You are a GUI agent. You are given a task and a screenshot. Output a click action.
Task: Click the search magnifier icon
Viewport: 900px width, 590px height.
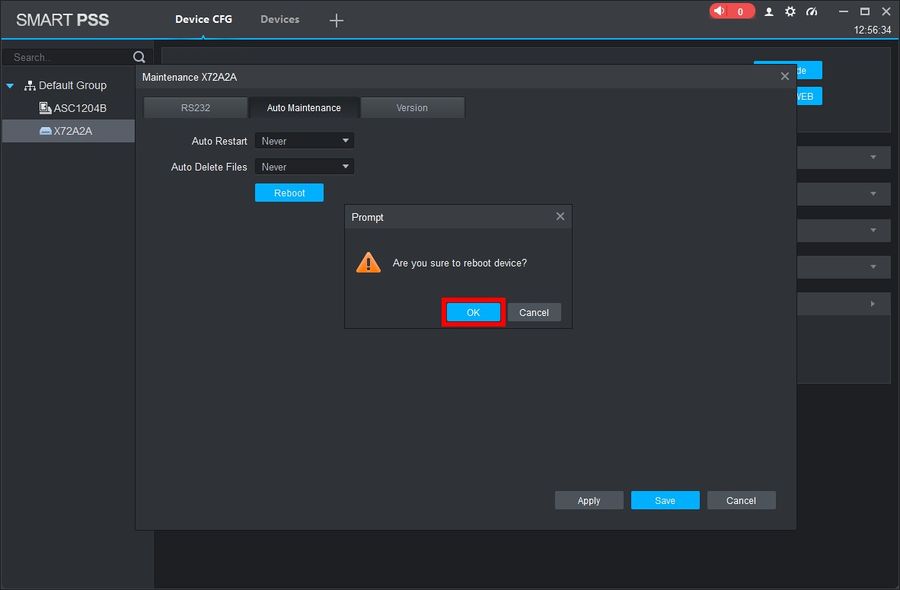139,57
